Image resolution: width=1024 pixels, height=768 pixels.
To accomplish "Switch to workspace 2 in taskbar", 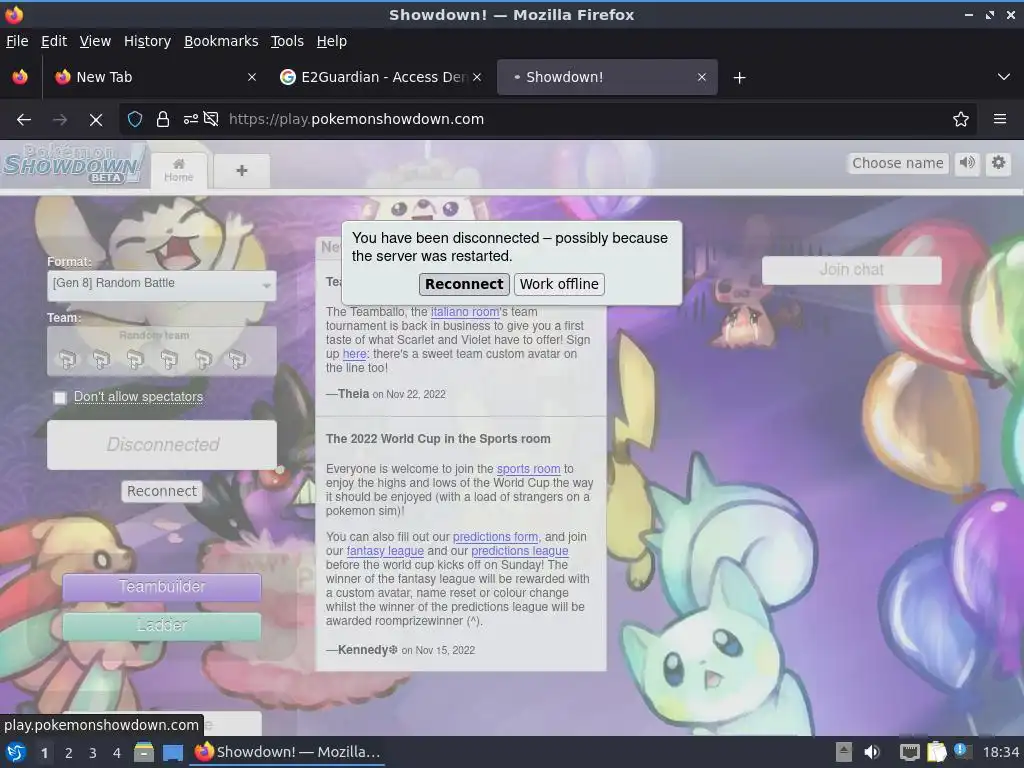I will tap(68, 753).
